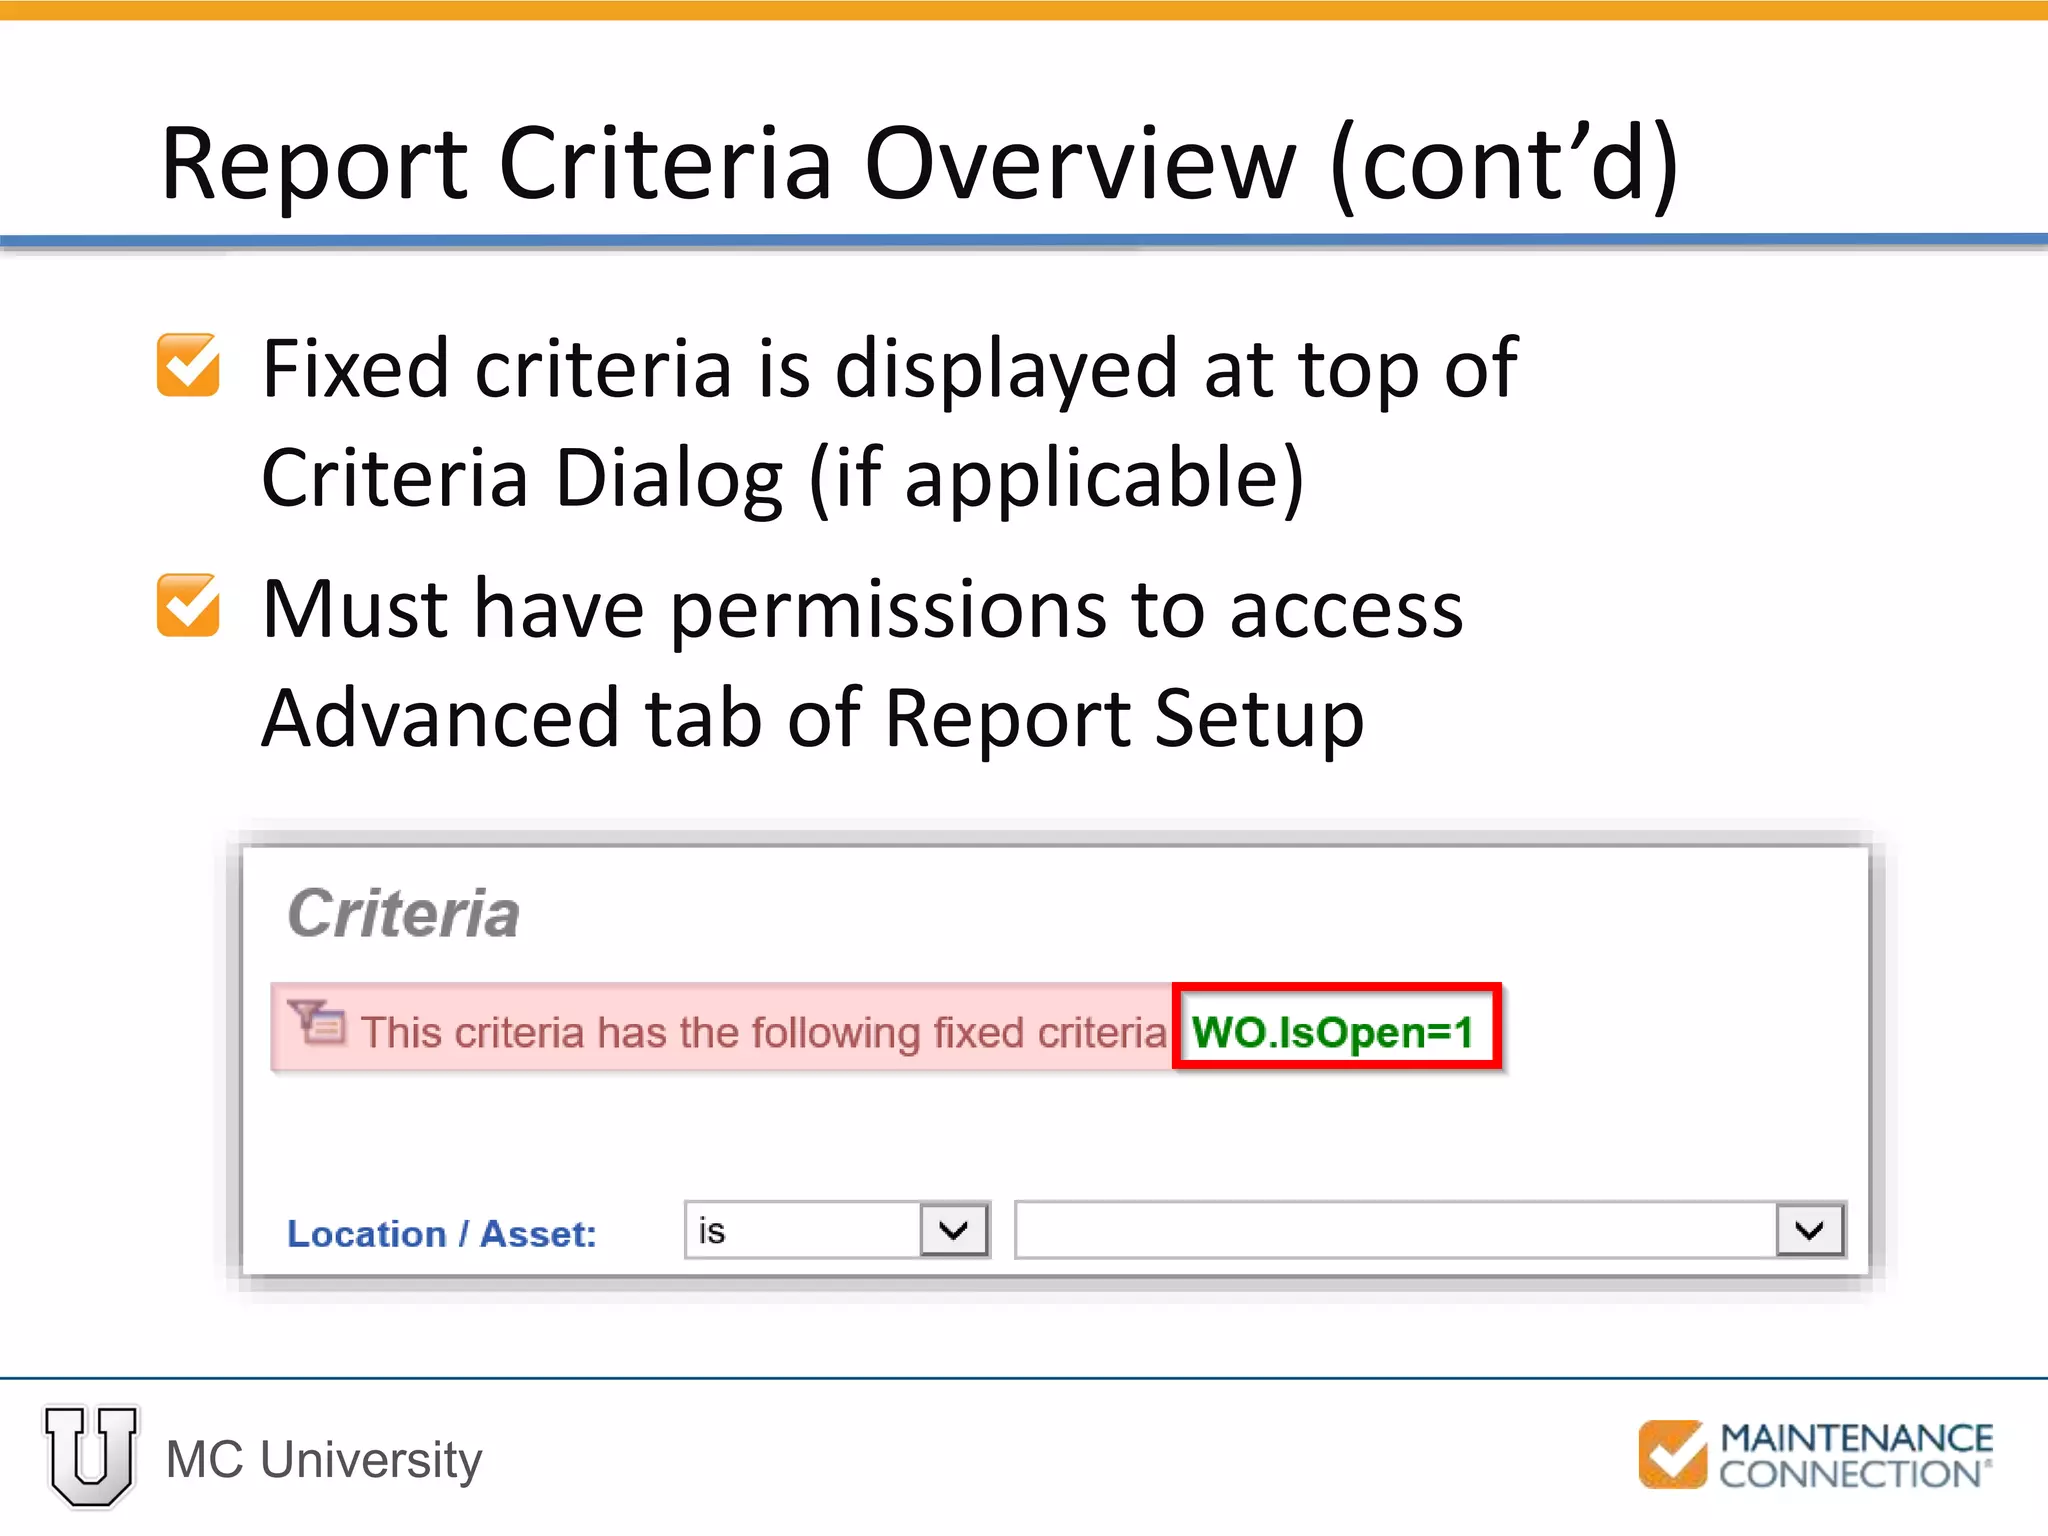This screenshot has height=1536, width=2048.
Task: Click the Maintenance Connection checkmark logo
Action: point(1673,1454)
